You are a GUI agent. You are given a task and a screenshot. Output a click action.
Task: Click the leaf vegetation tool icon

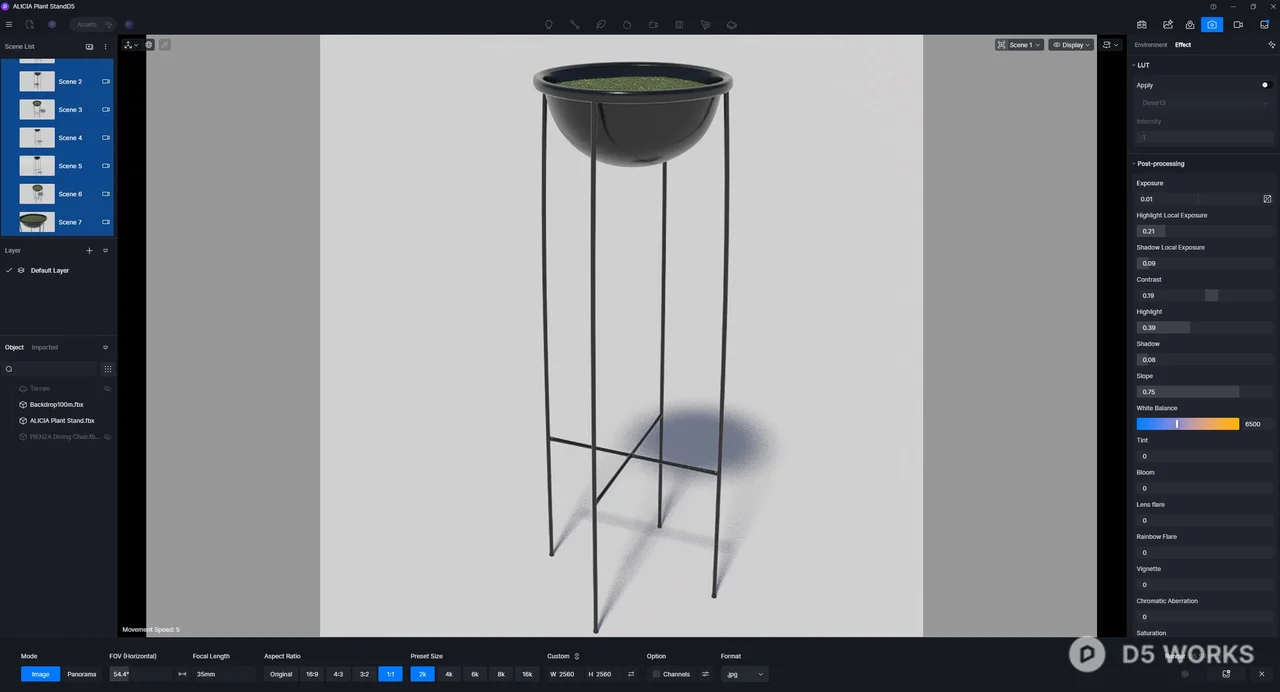click(x=601, y=24)
